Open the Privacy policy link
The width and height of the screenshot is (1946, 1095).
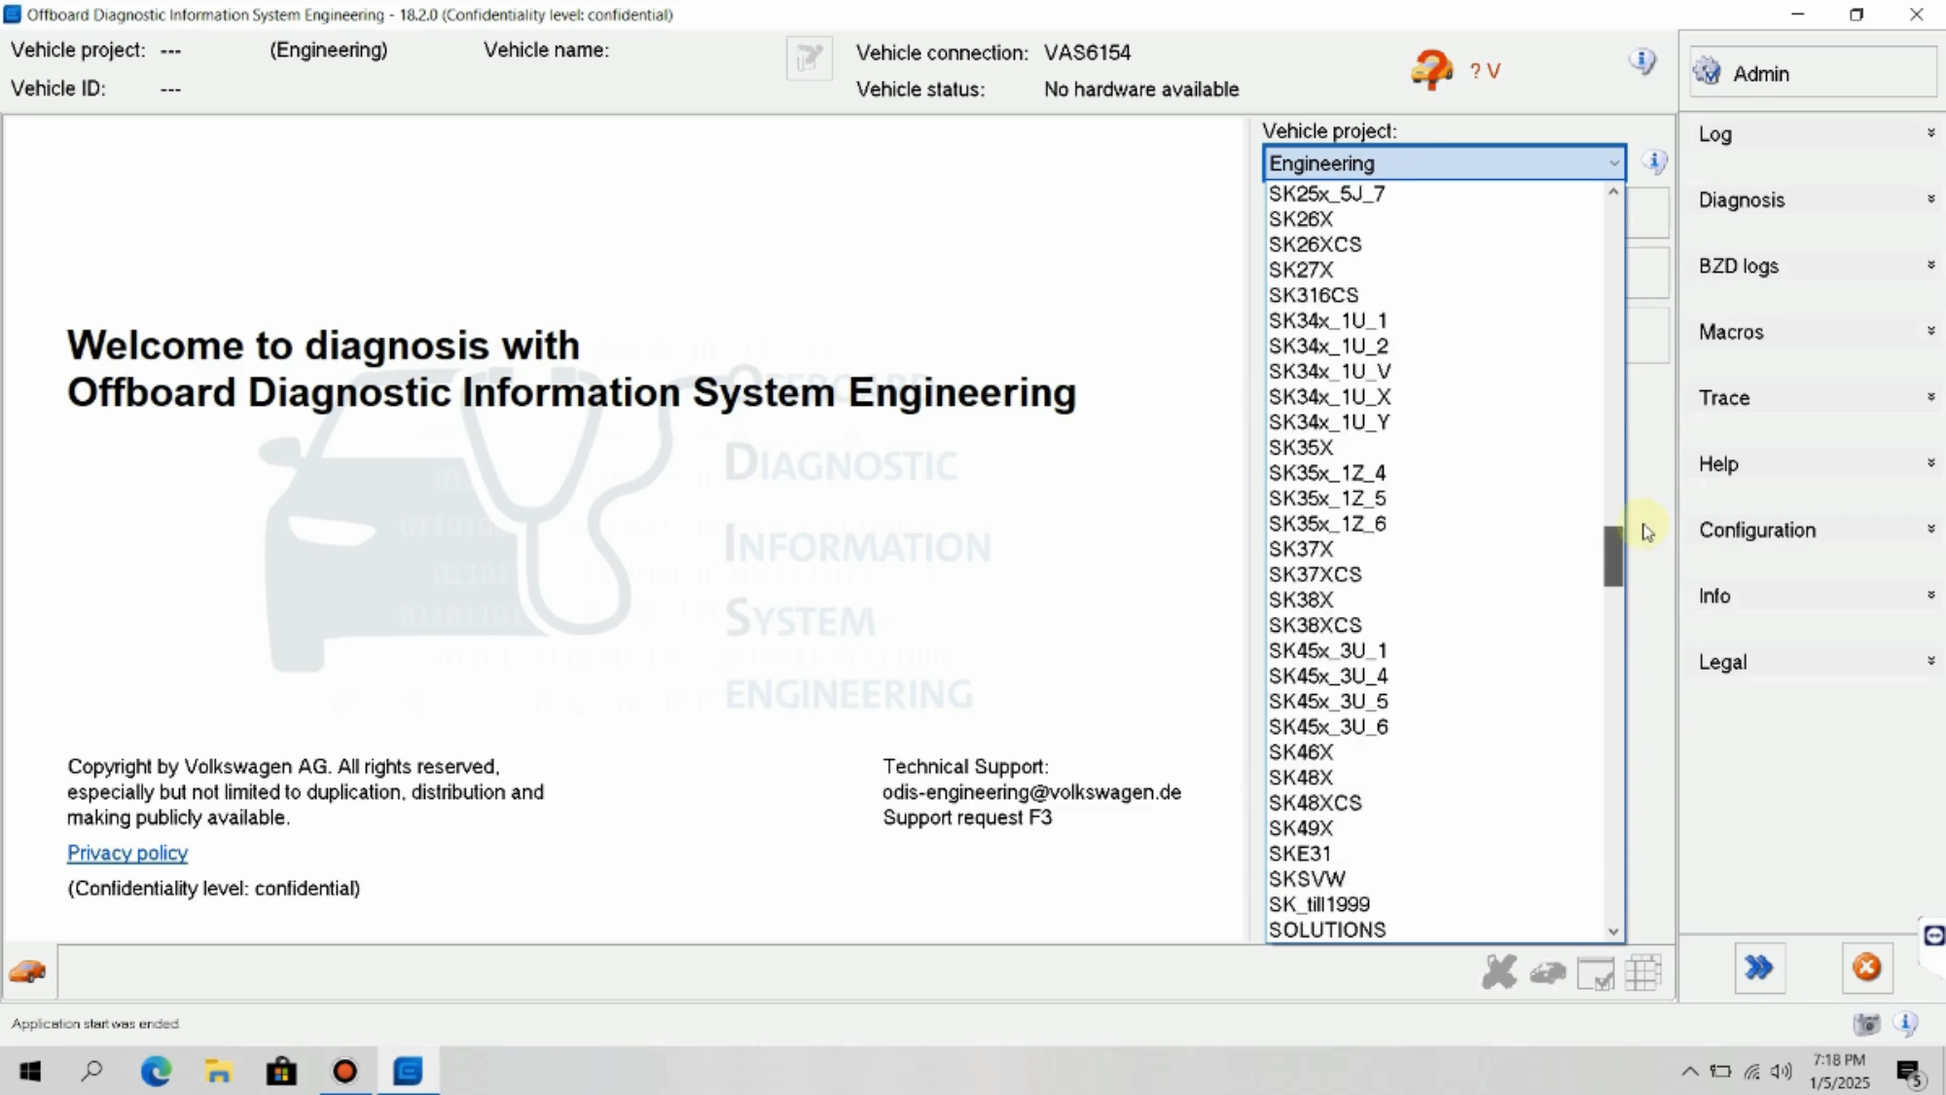point(127,853)
